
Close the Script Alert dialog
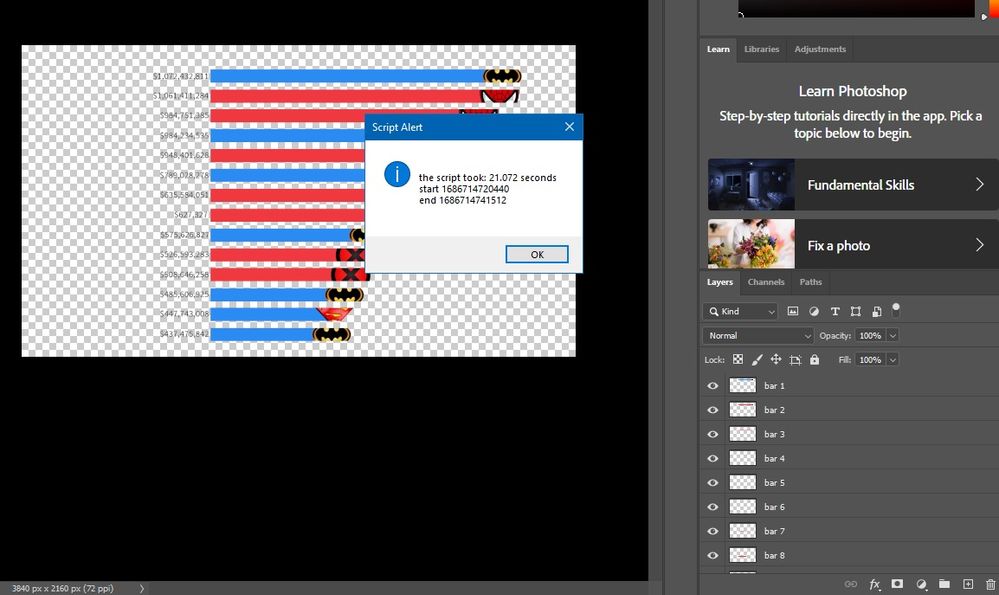[569, 127]
